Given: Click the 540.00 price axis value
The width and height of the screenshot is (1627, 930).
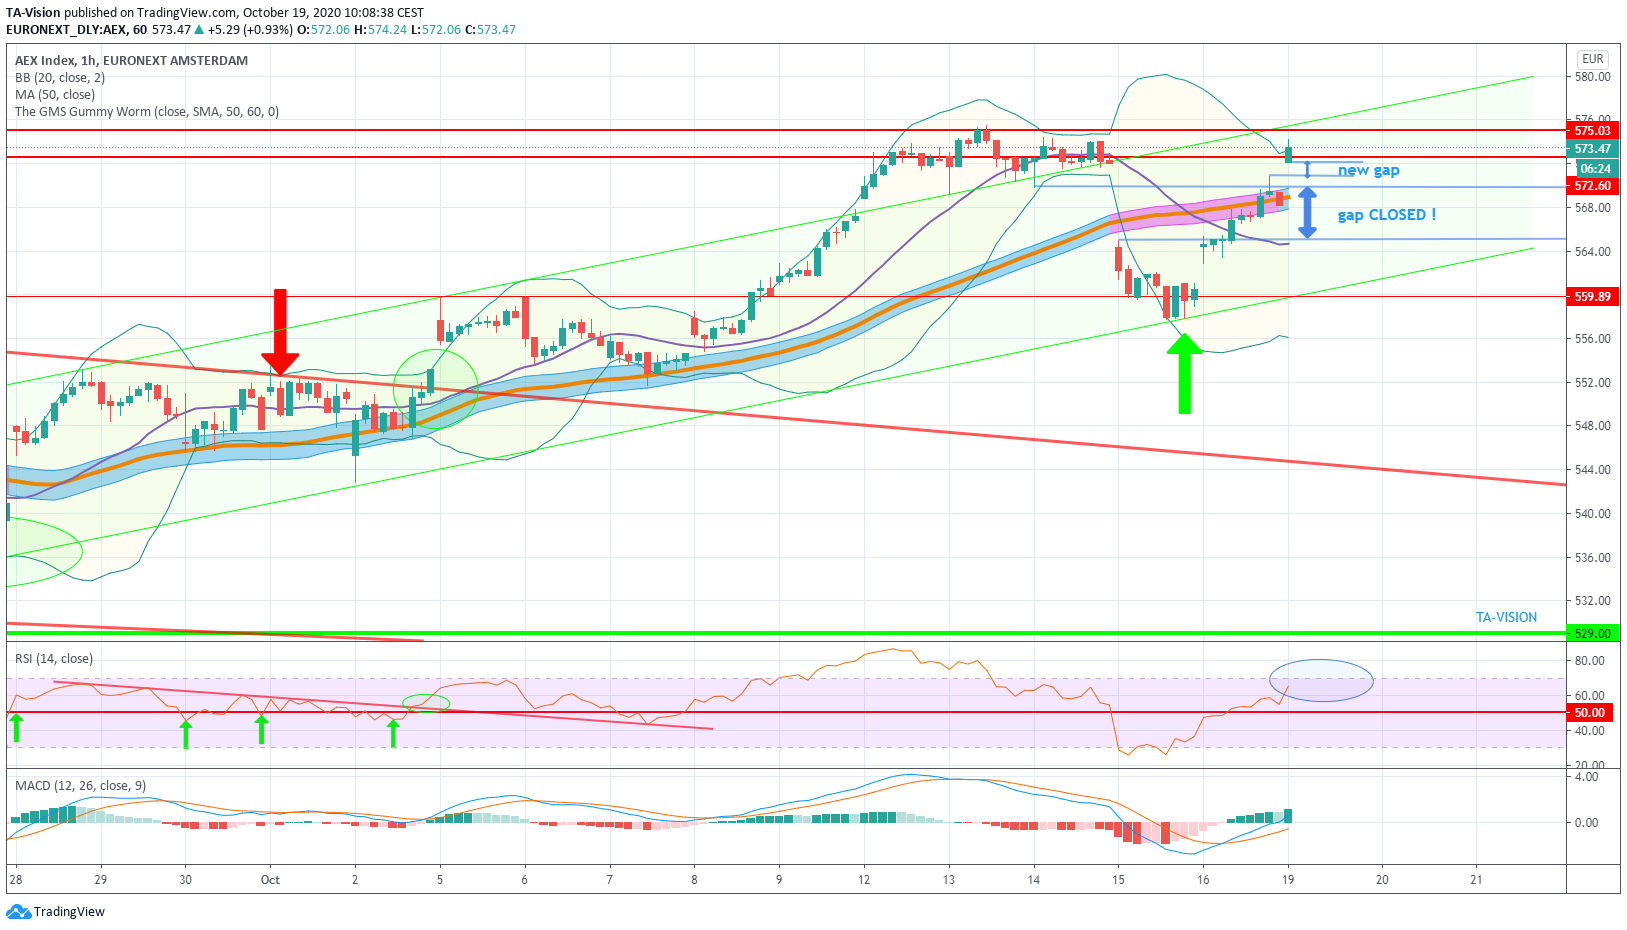Looking at the screenshot, I should 1592,513.
